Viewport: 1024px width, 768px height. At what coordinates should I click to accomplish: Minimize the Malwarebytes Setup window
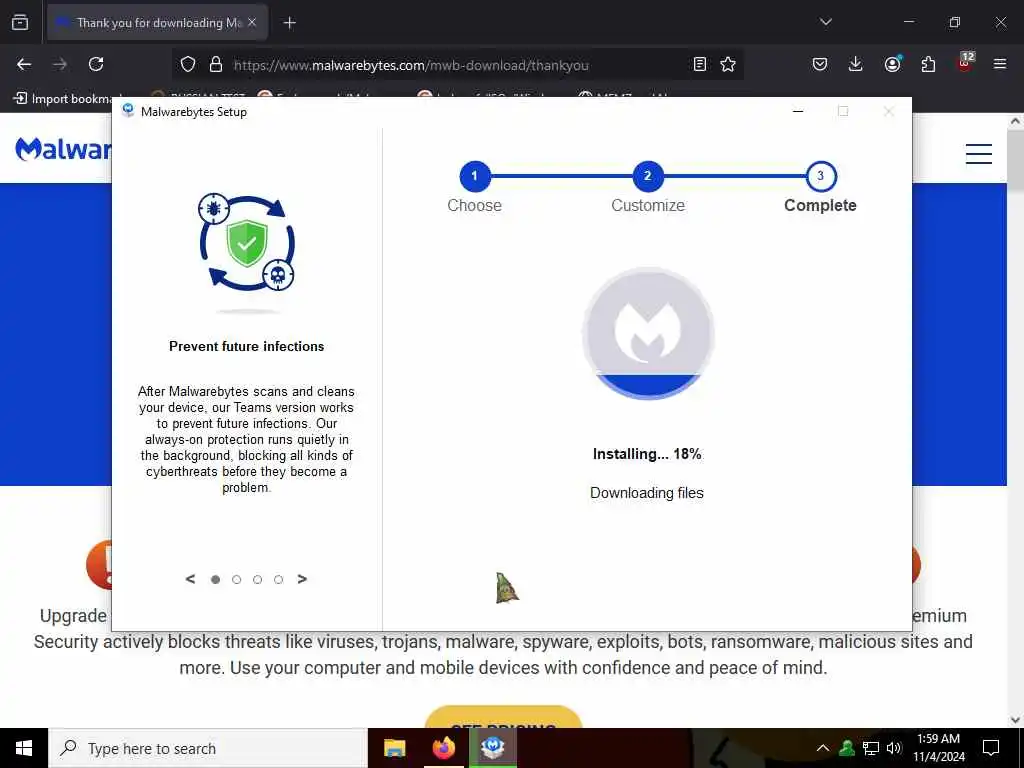tap(797, 112)
